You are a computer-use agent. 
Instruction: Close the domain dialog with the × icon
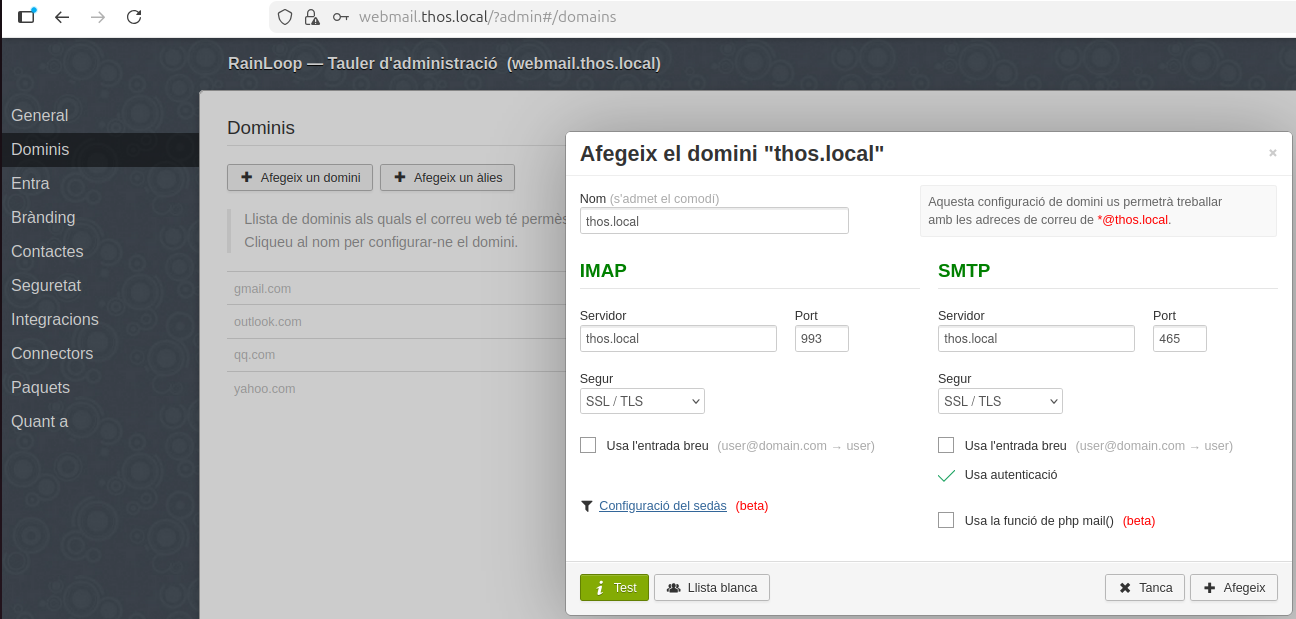(1273, 153)
